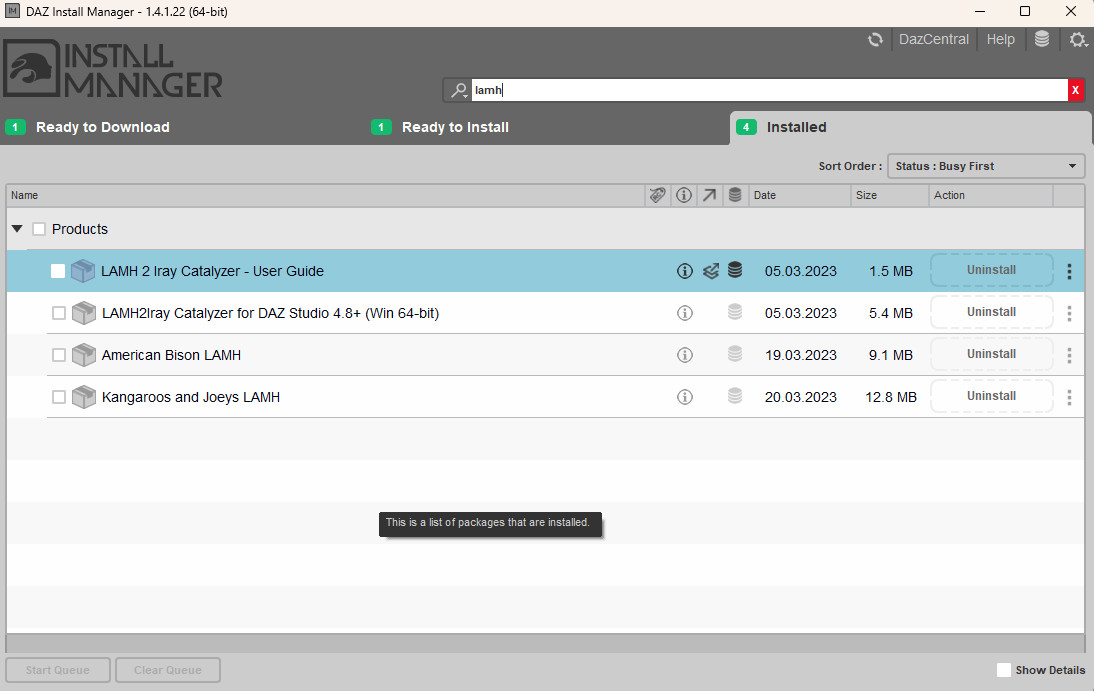
Task: Click the package icon of American Bison LAMH
Action: coord(84,355)
